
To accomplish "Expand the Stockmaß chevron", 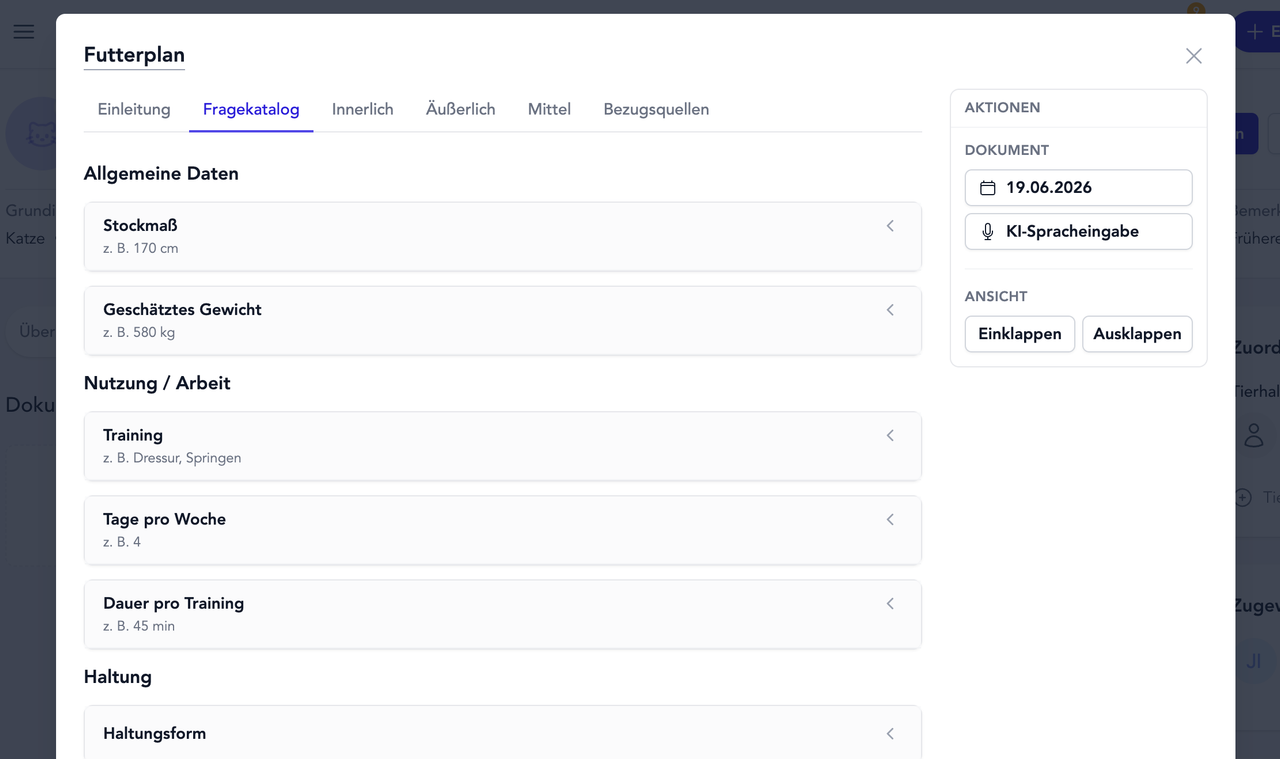I will [890, 226].
